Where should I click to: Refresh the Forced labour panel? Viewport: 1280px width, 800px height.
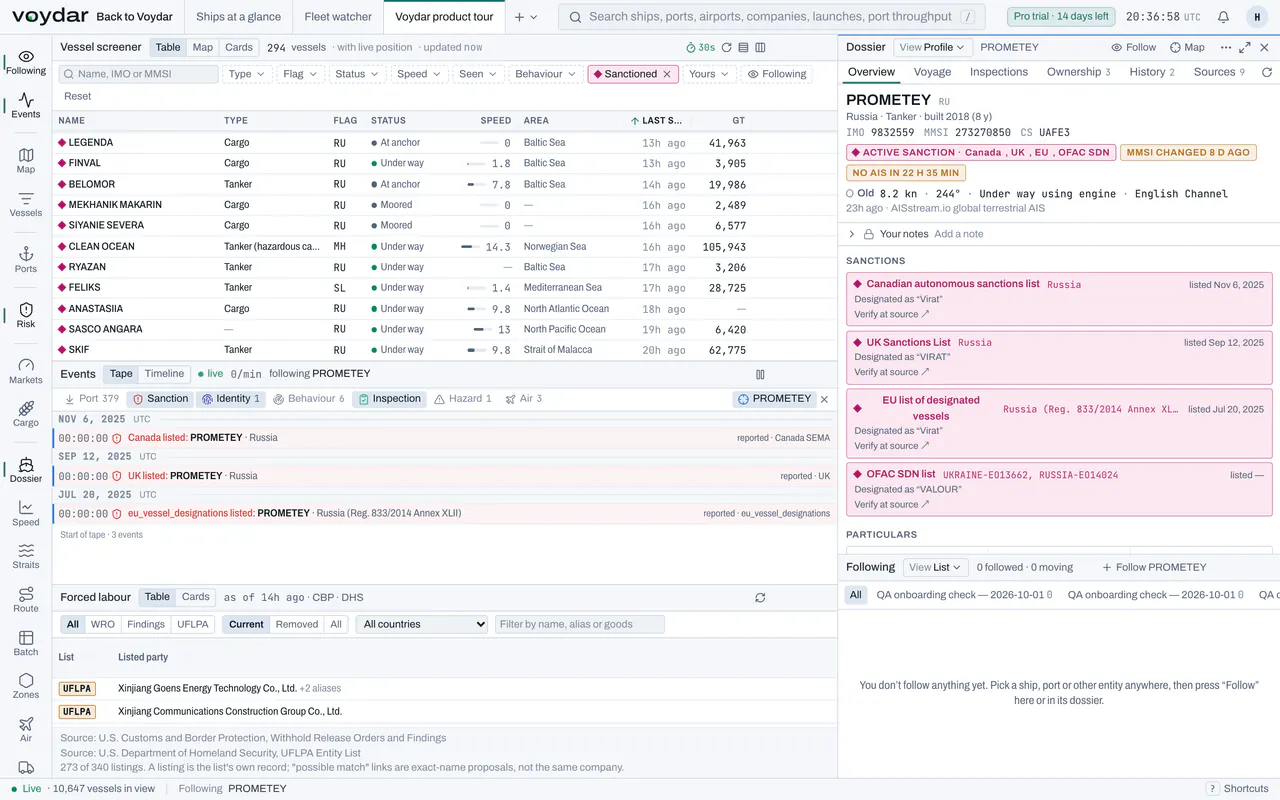click(760, 597)
